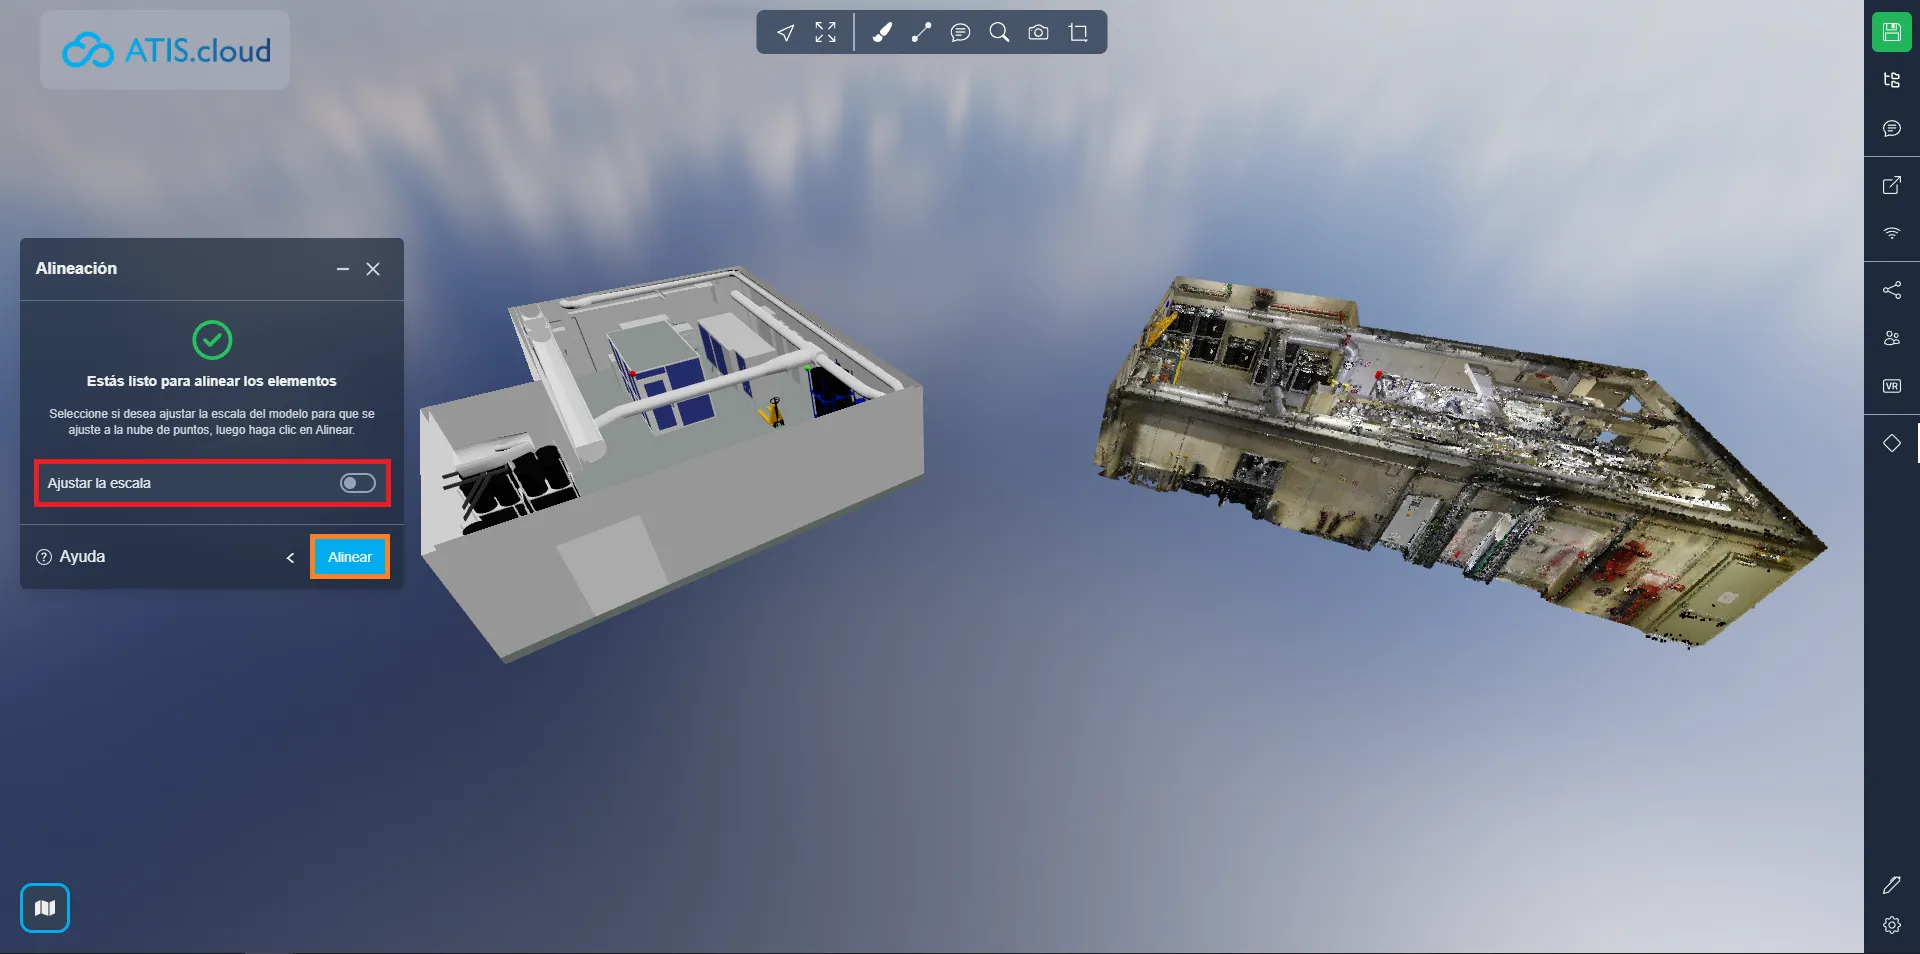Open the annotation comment tool
The width and height of the screenshot is (1920, 954).
(x=960, y=33)
